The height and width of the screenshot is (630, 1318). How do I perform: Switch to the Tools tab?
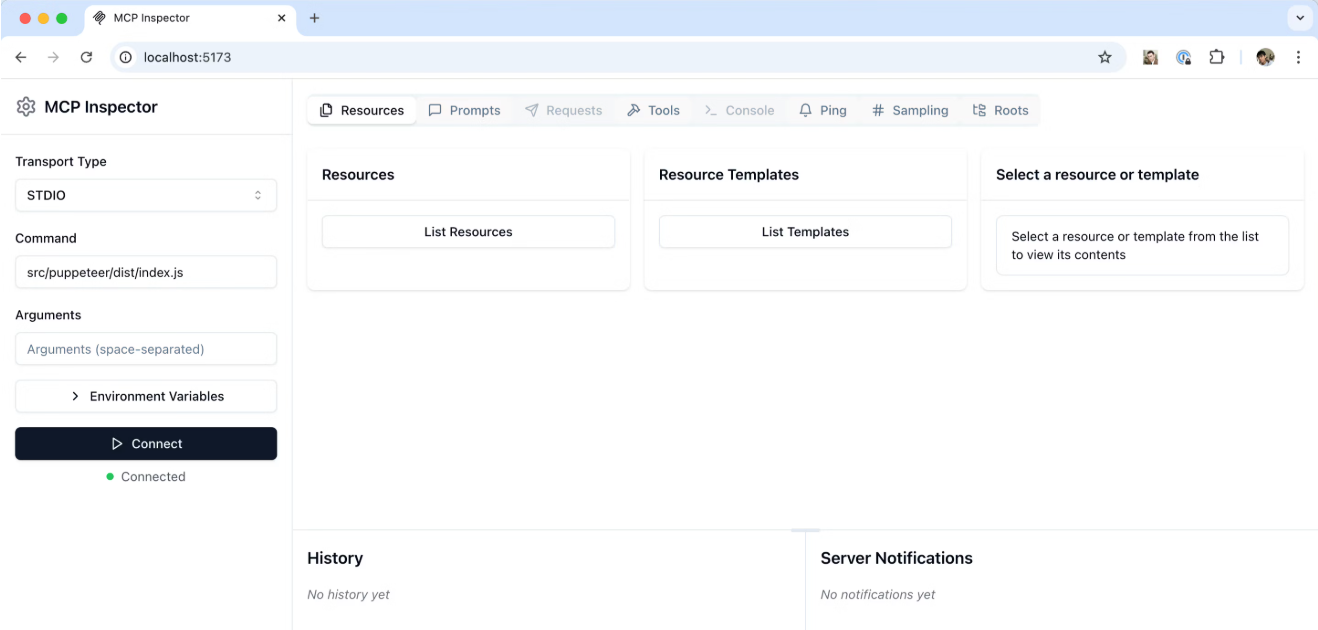point(653,110)
